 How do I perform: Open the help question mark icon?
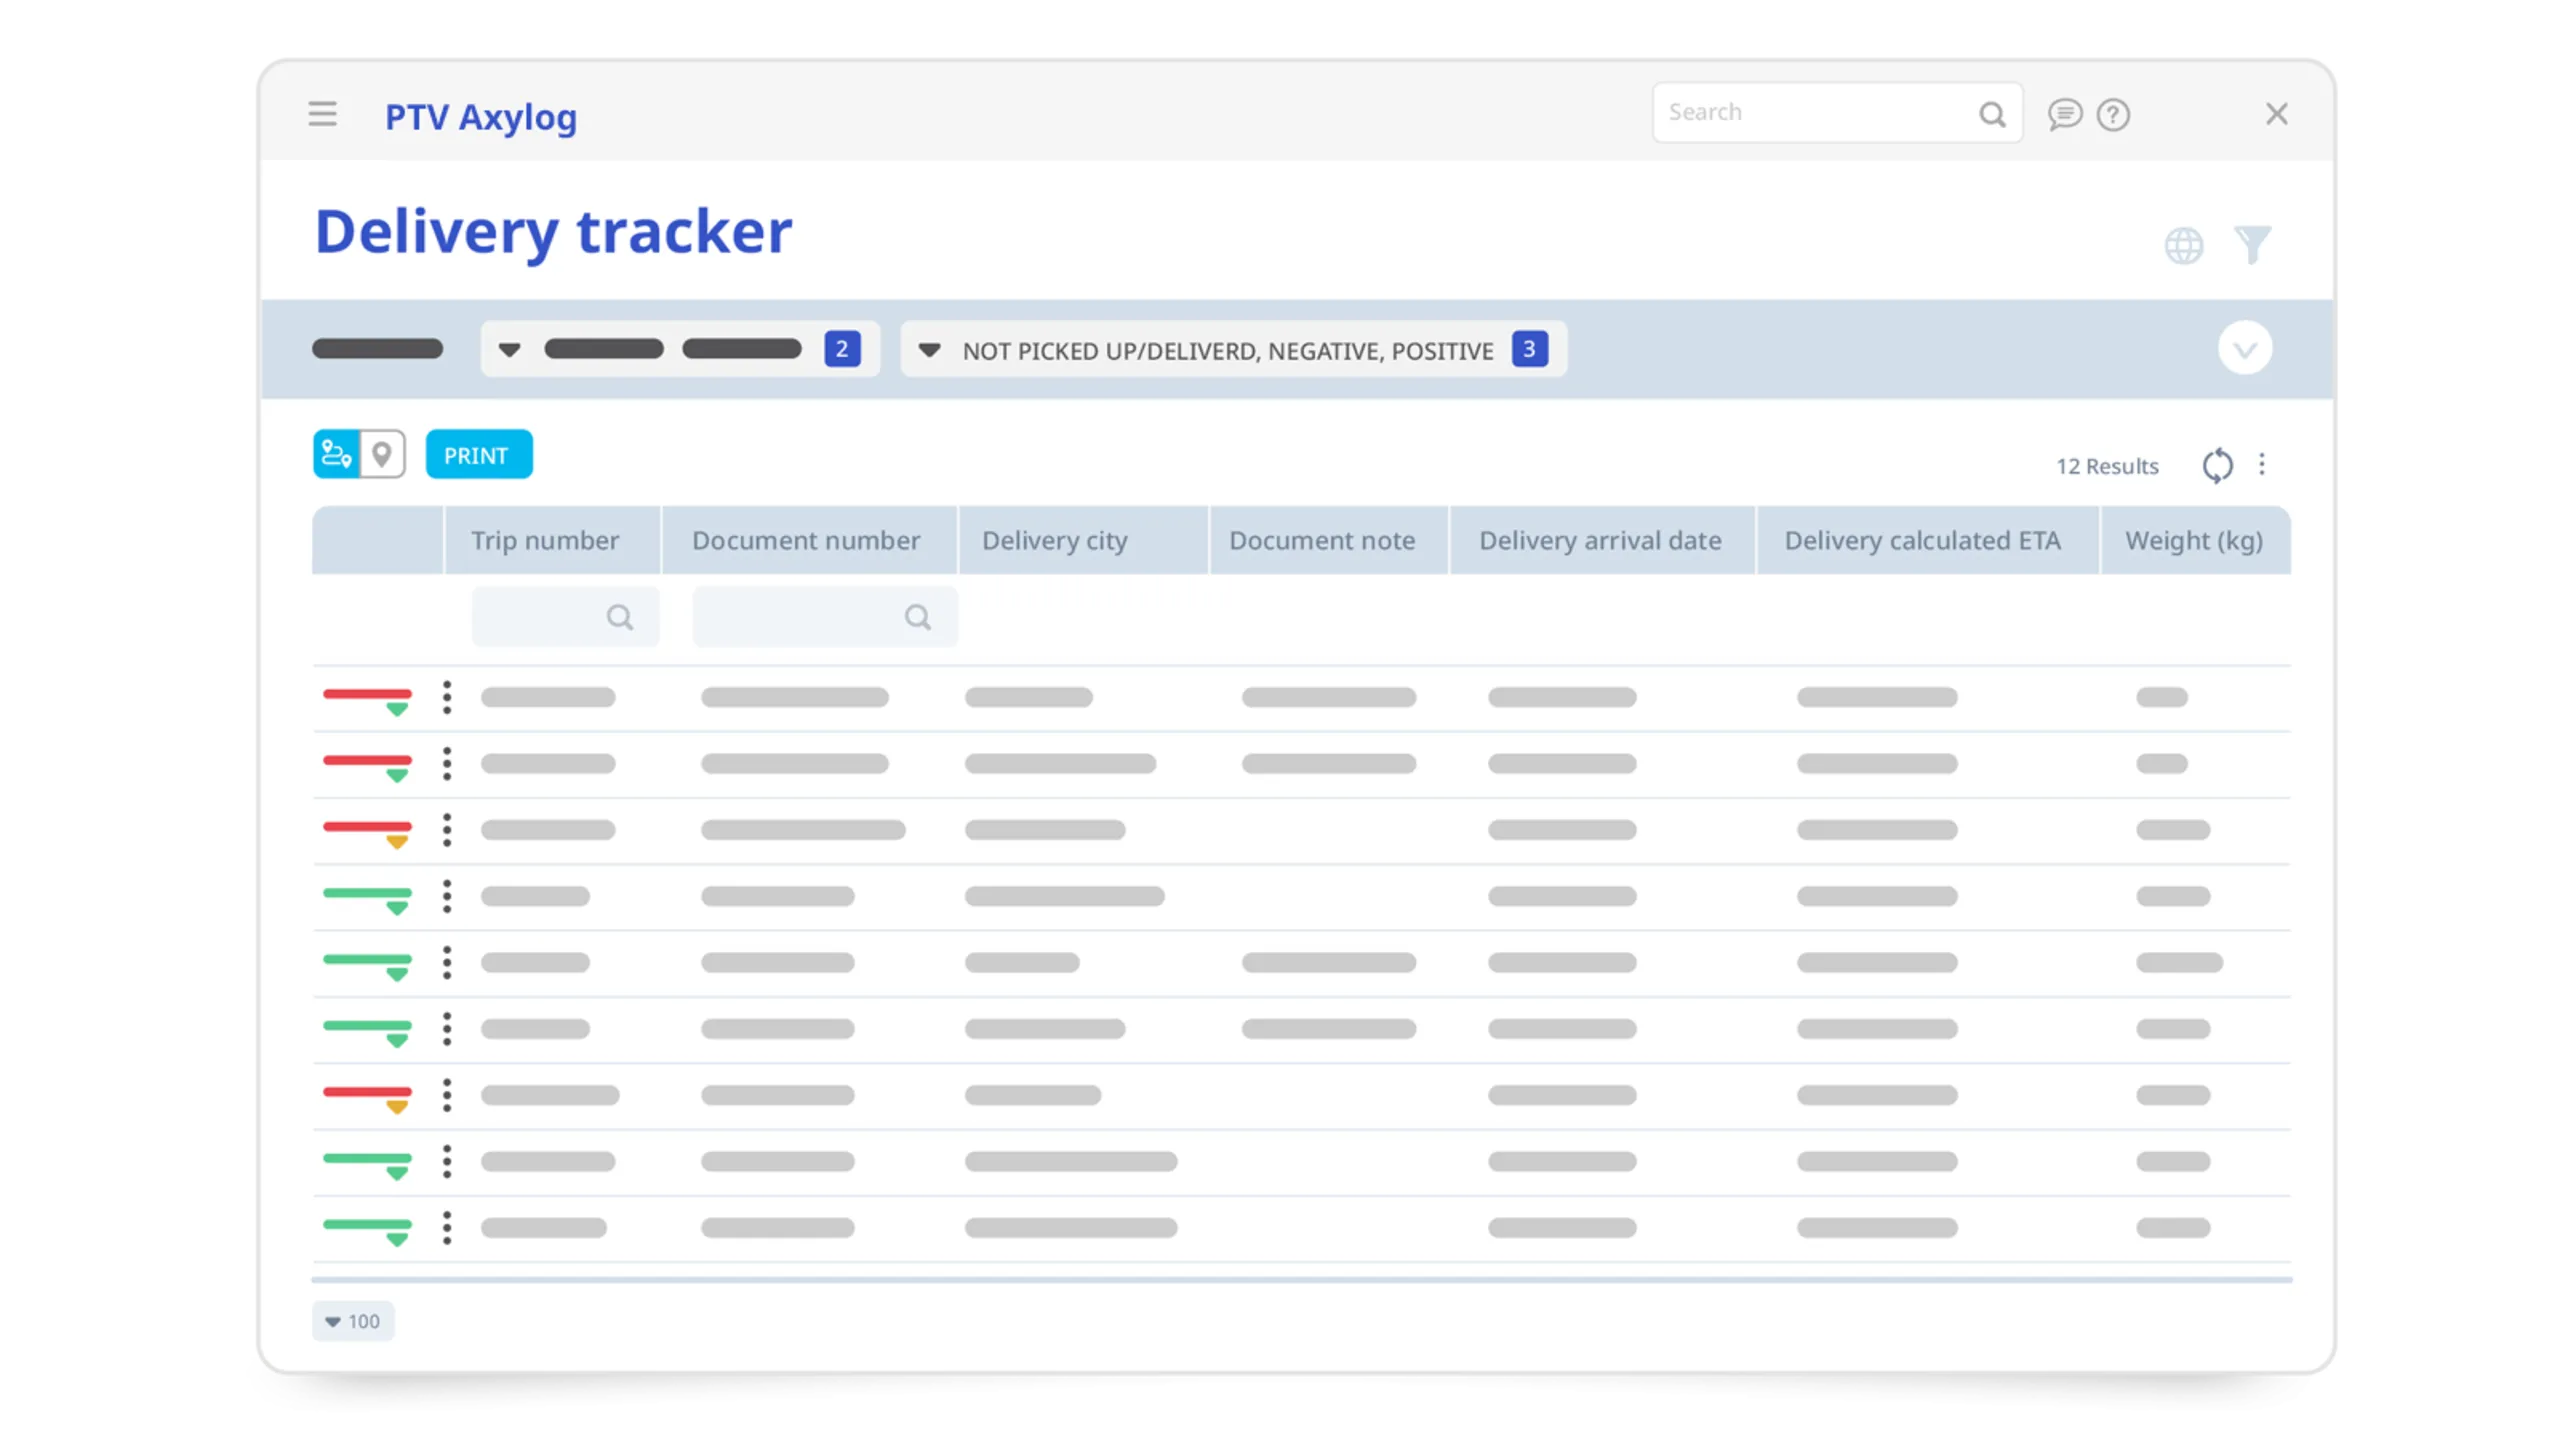coord(2113,115)
